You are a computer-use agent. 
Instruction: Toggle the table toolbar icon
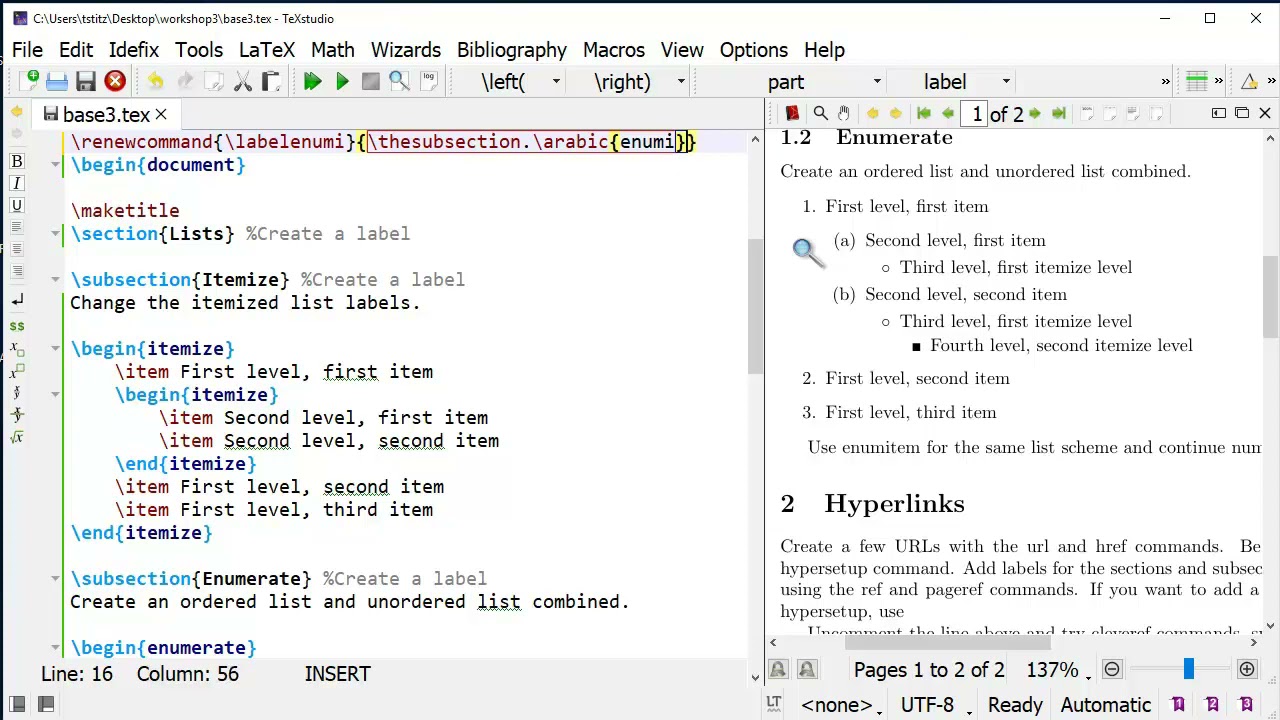click(x=1197, y=82)
